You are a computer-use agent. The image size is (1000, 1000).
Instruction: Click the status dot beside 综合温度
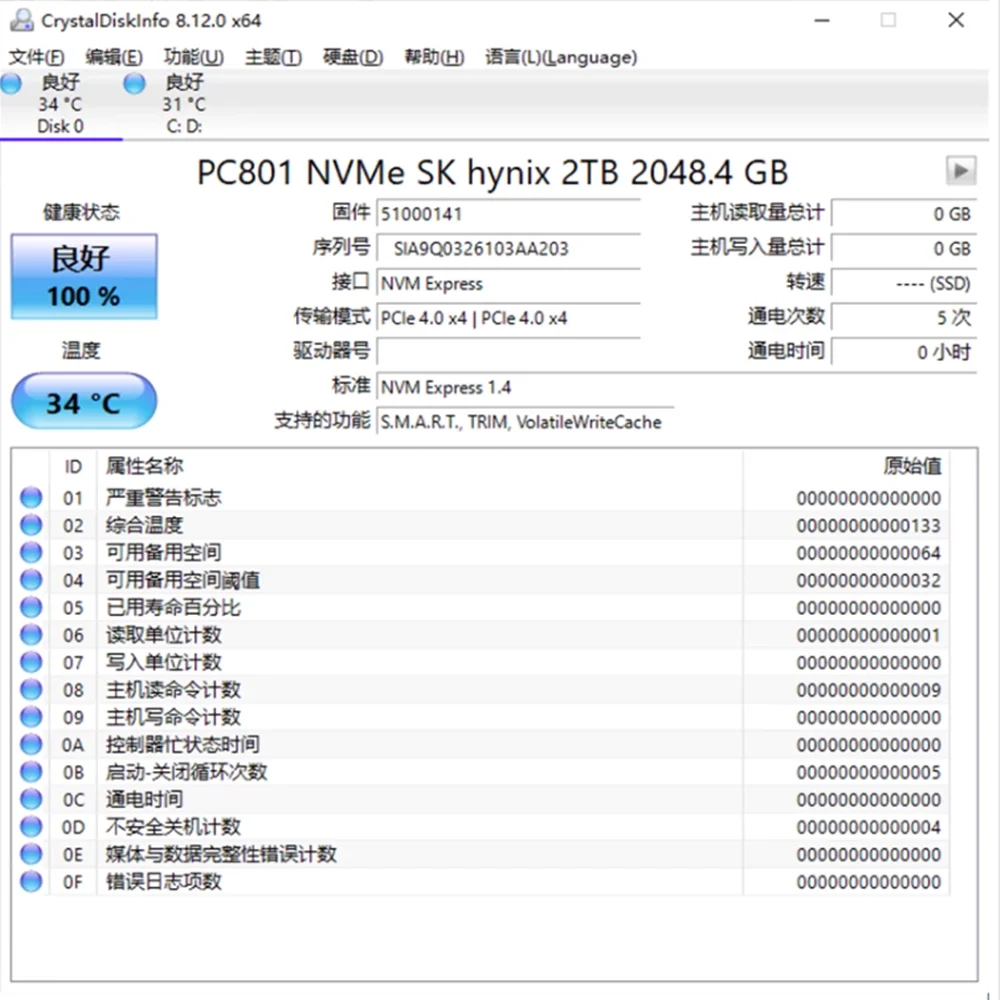[30, 525]
